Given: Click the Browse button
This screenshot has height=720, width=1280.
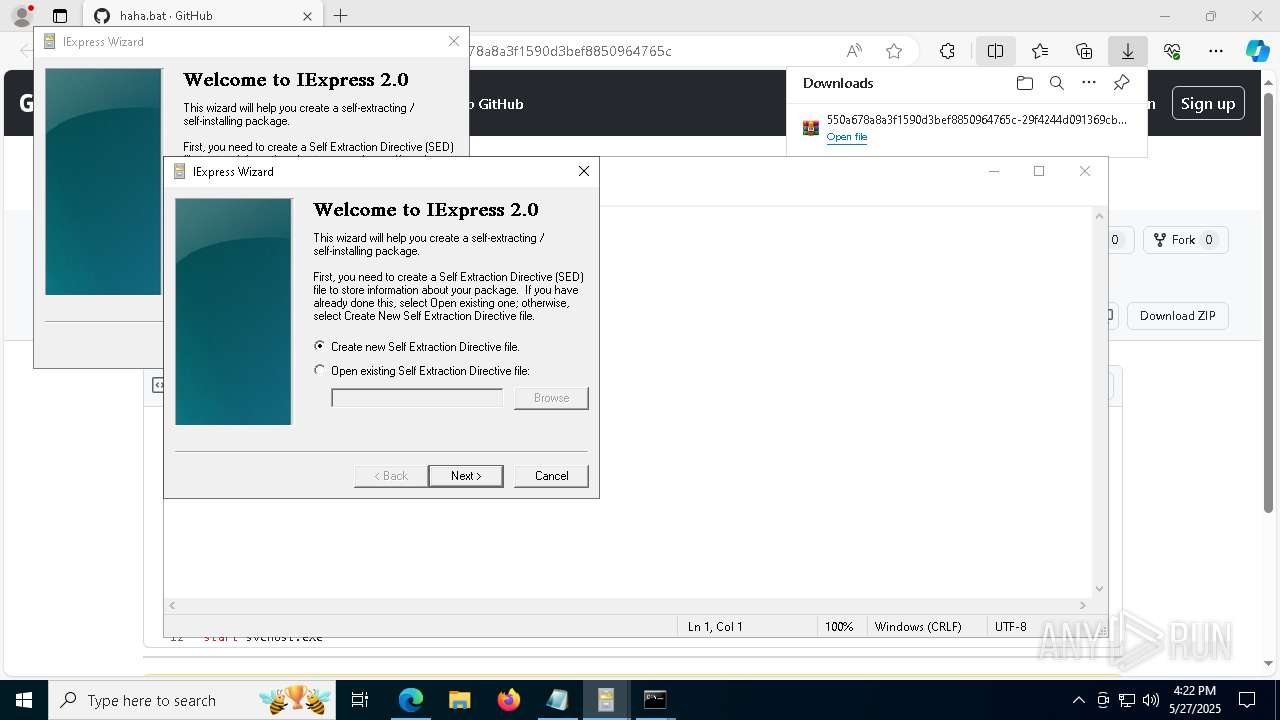Looking at the screenshot, I should [x=551, y=398].
